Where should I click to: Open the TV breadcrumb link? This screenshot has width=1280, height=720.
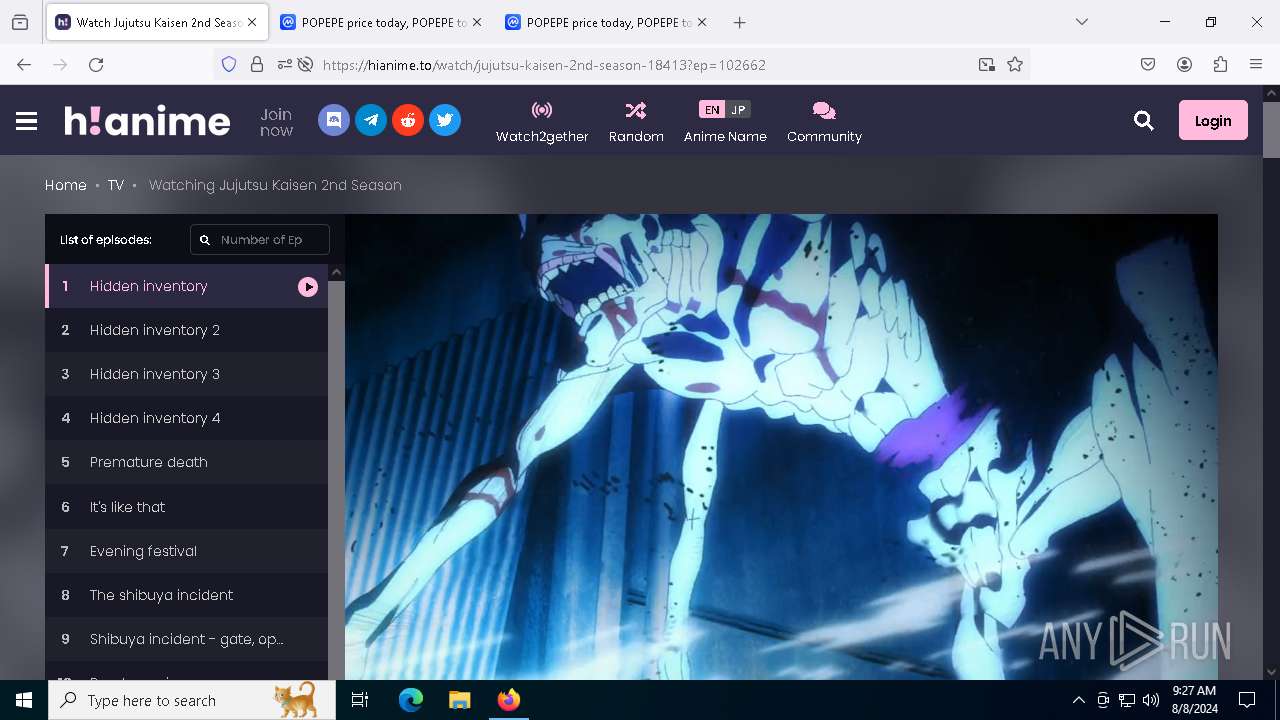pos(116,185)
